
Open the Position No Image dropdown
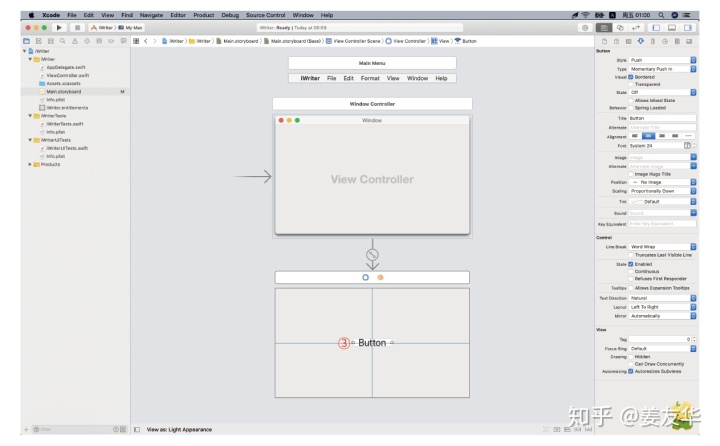(663, 182)
